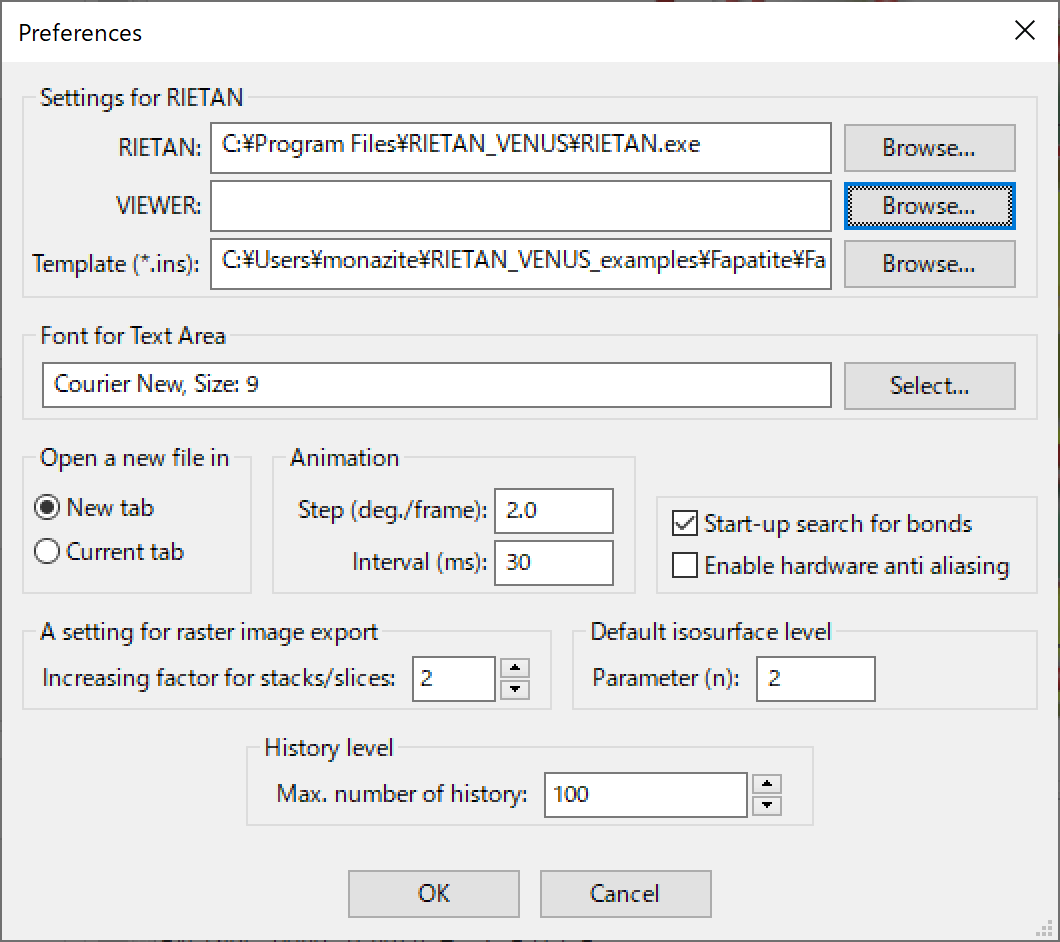Close the Preferences dialog window
This screenshot has width=1060, height=942.
(x=1025, y=31)
